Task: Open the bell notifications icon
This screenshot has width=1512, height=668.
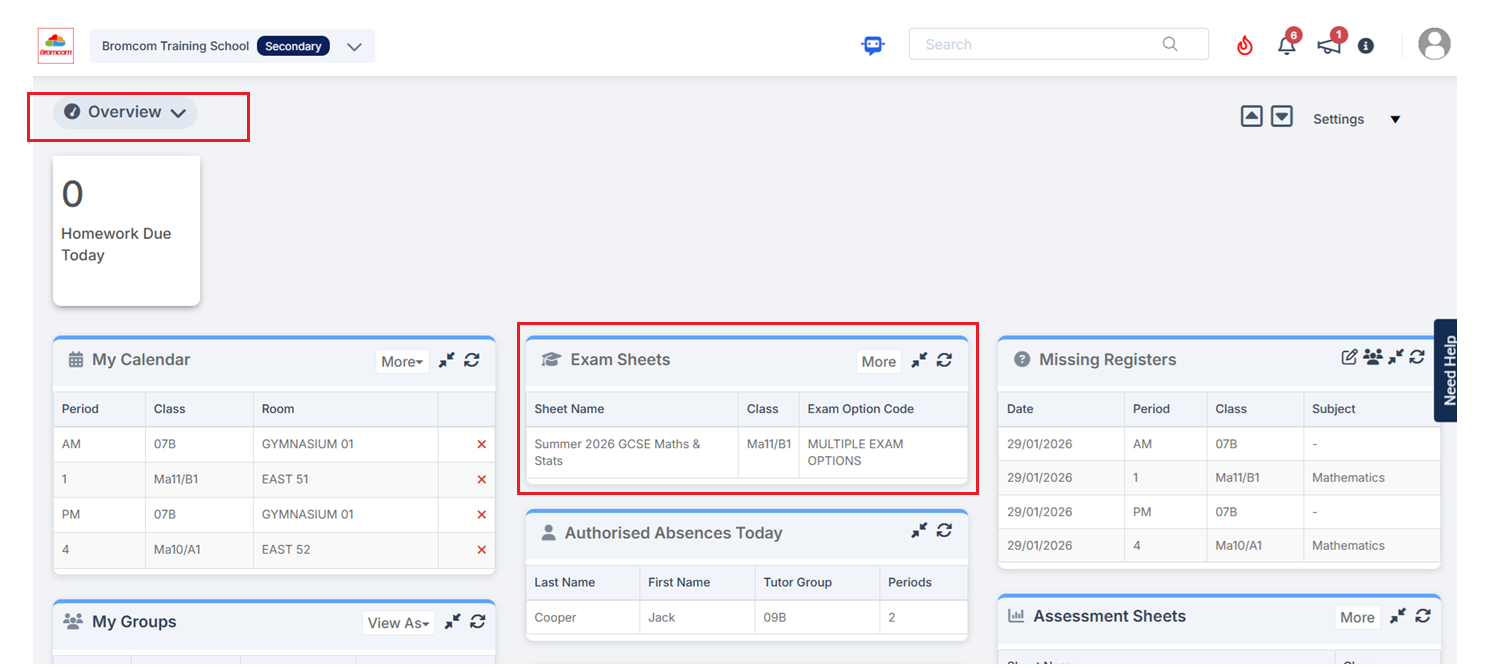Action: pyautogui.click(x=1287, y=45)
